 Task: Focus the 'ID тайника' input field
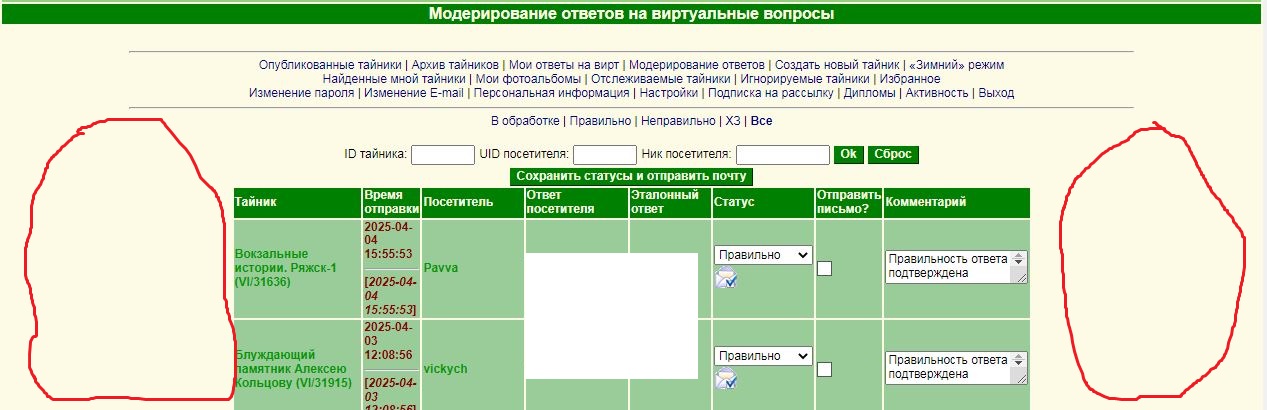click(442, 155)
